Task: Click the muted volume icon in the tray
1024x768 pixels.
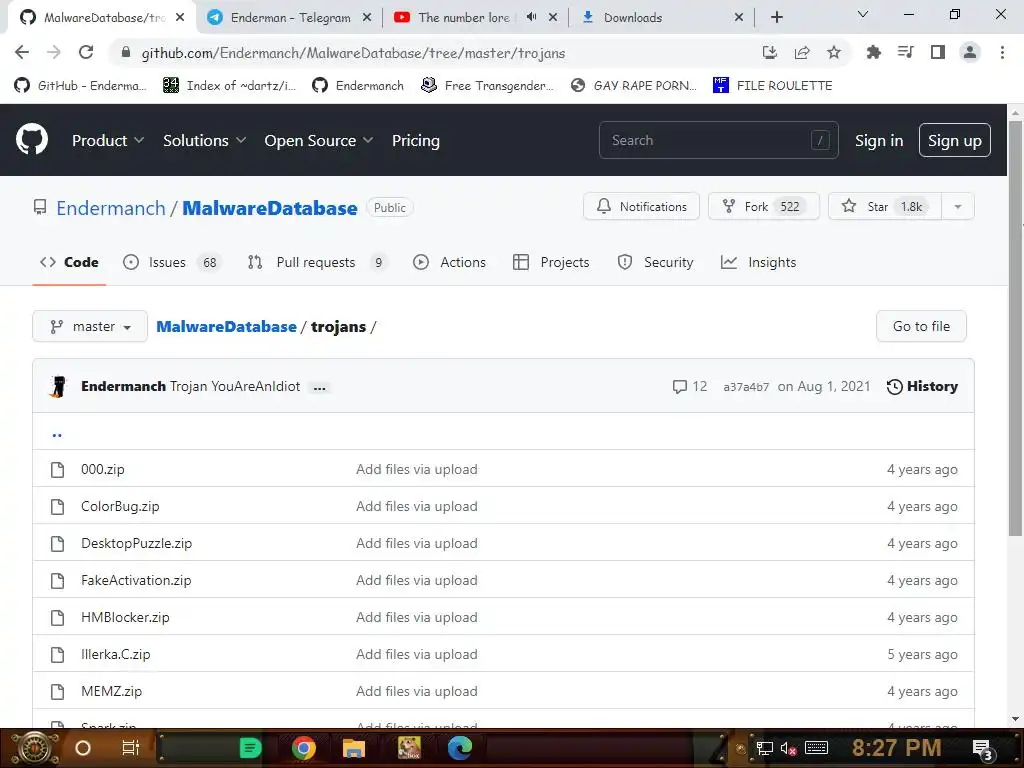Action: 789,748
